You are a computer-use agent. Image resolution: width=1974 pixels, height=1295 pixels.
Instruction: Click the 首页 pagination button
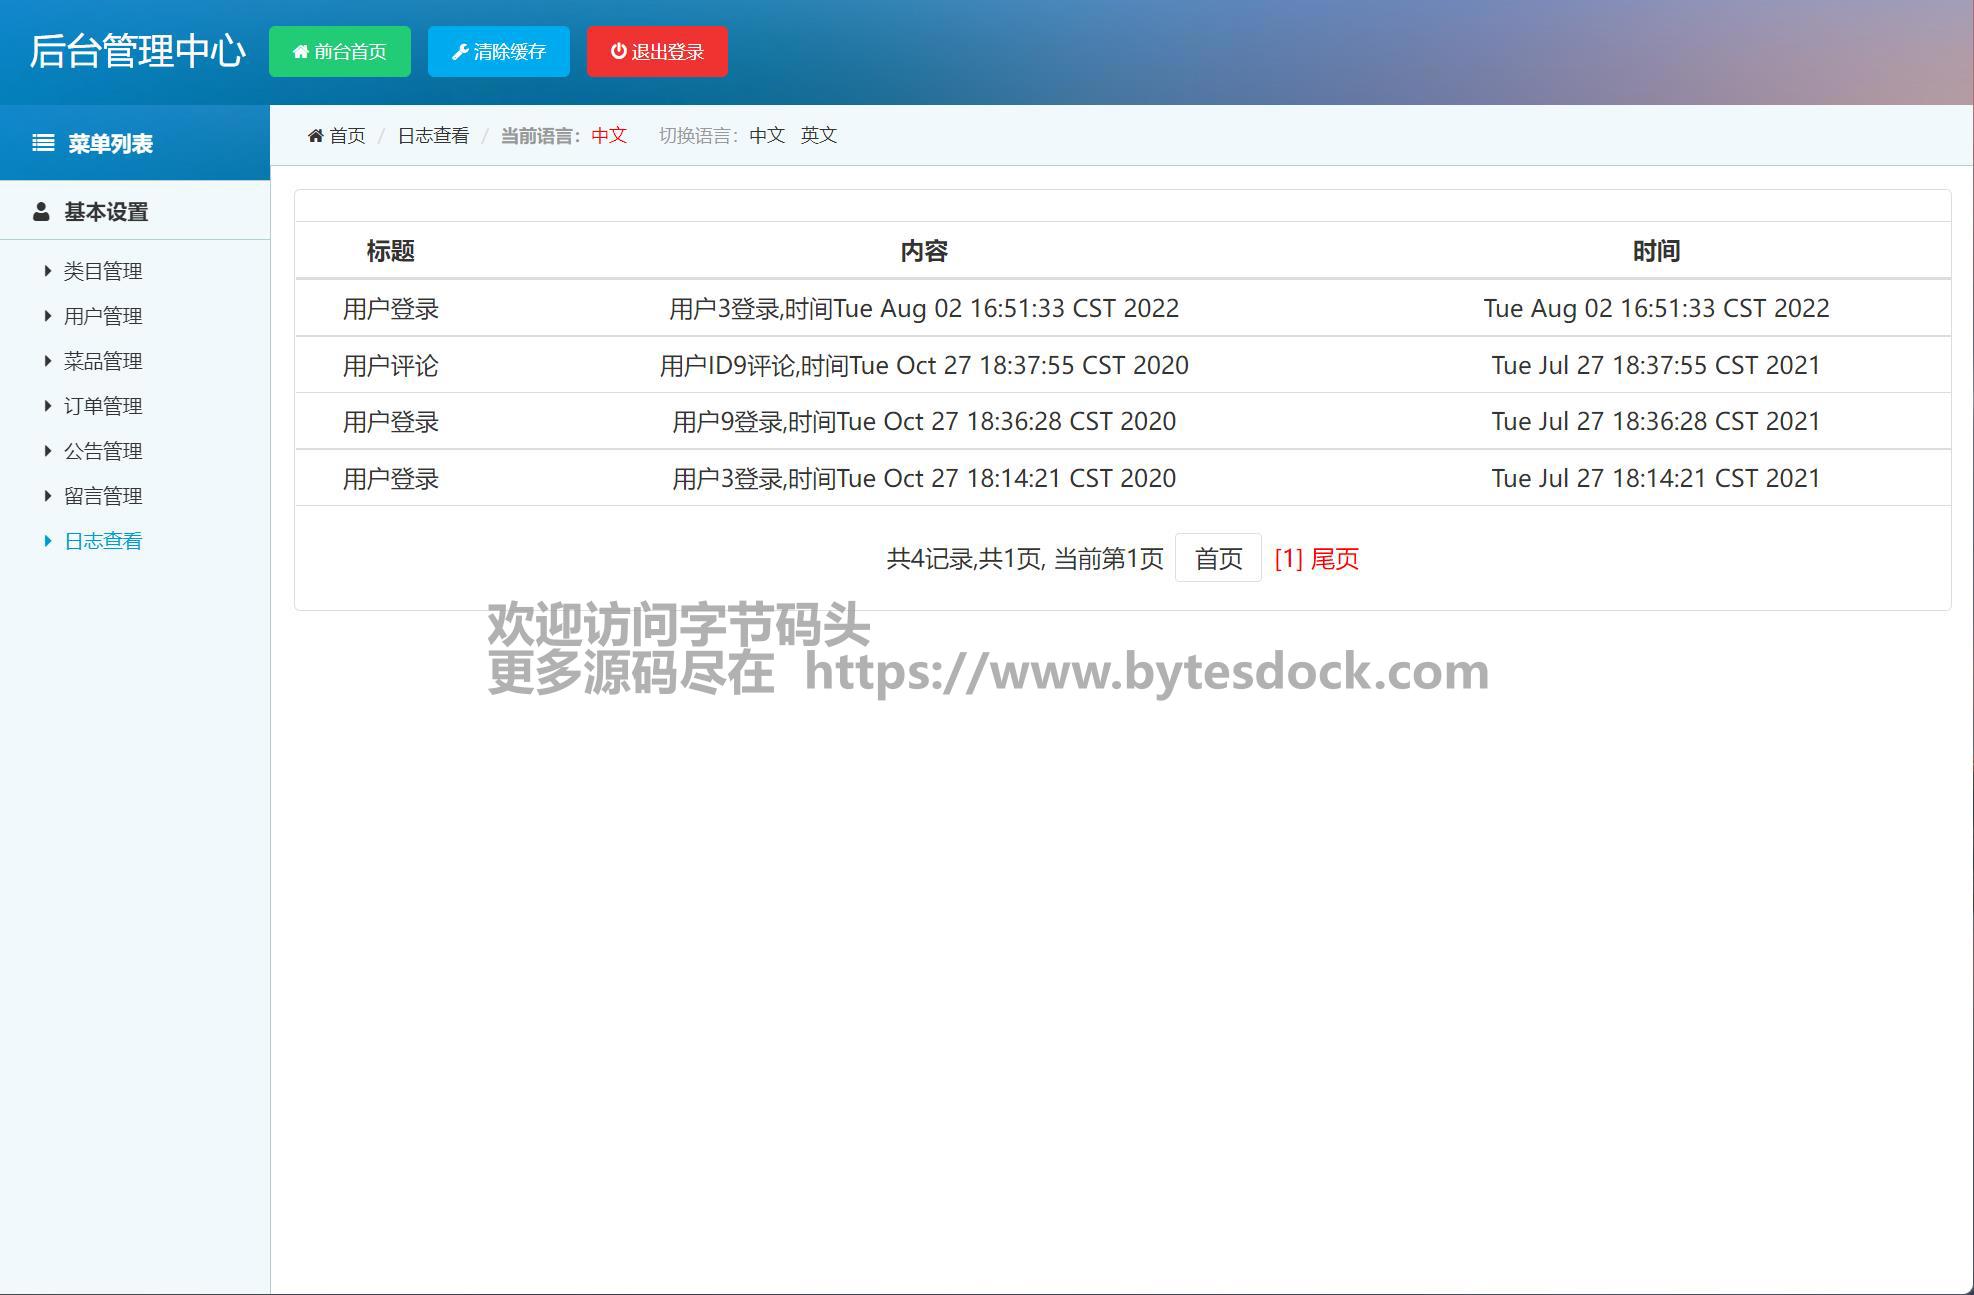point(1217,558)
